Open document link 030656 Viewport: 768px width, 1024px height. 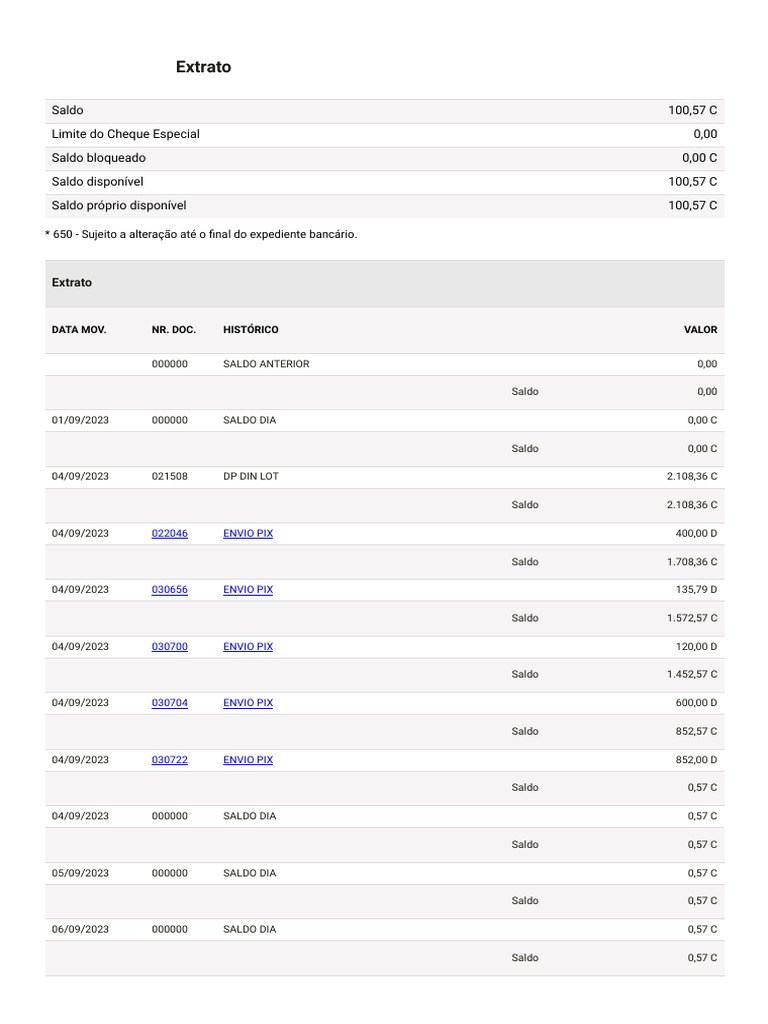point(169,590)
